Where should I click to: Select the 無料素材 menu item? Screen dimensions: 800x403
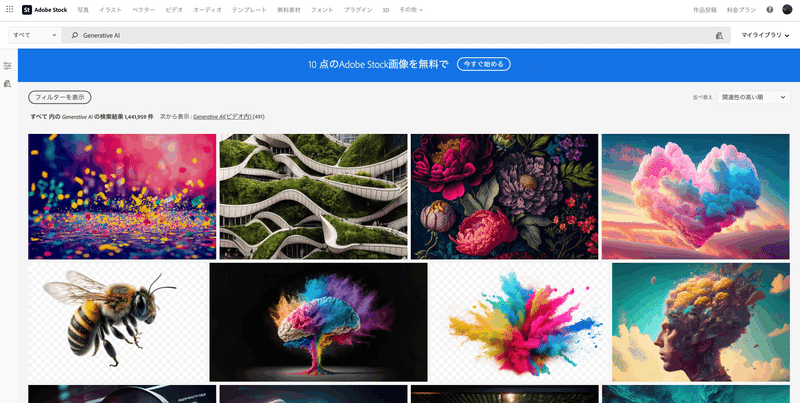289,10
